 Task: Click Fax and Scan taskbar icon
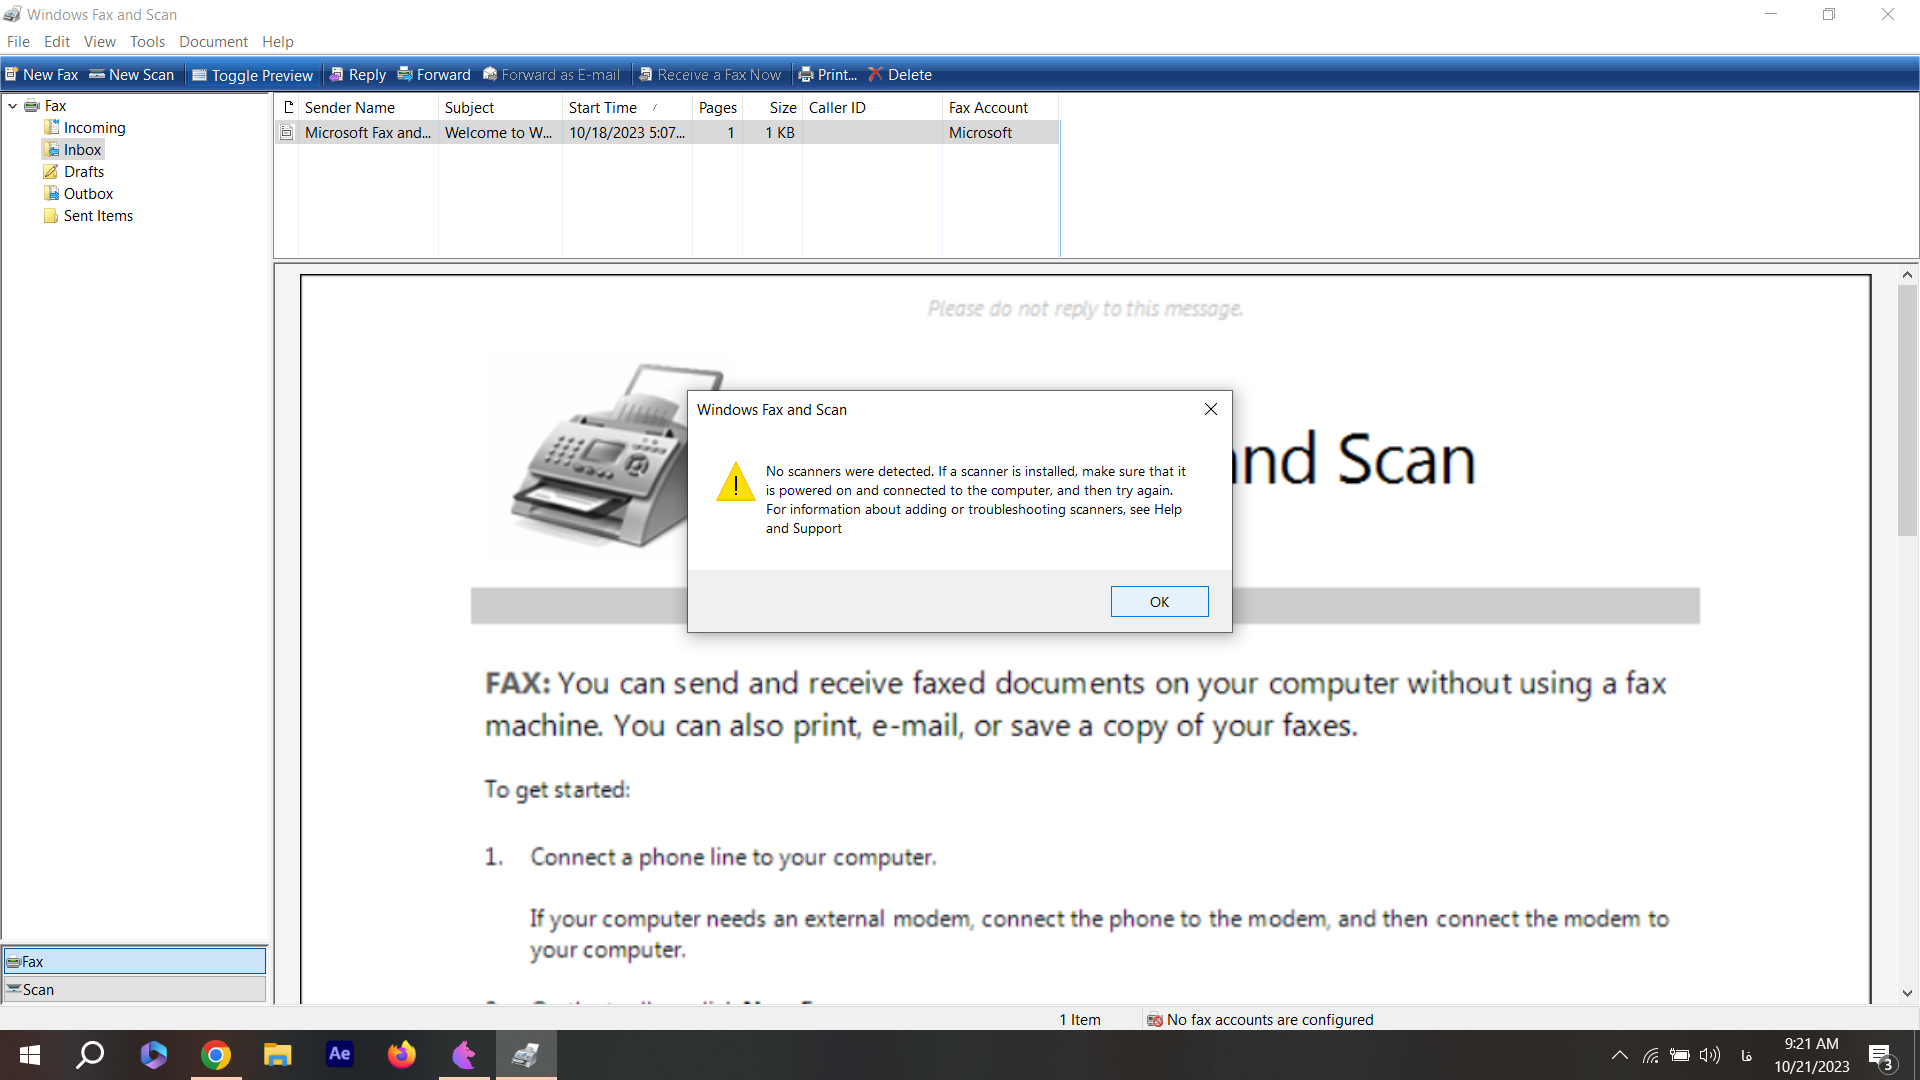526,1055
